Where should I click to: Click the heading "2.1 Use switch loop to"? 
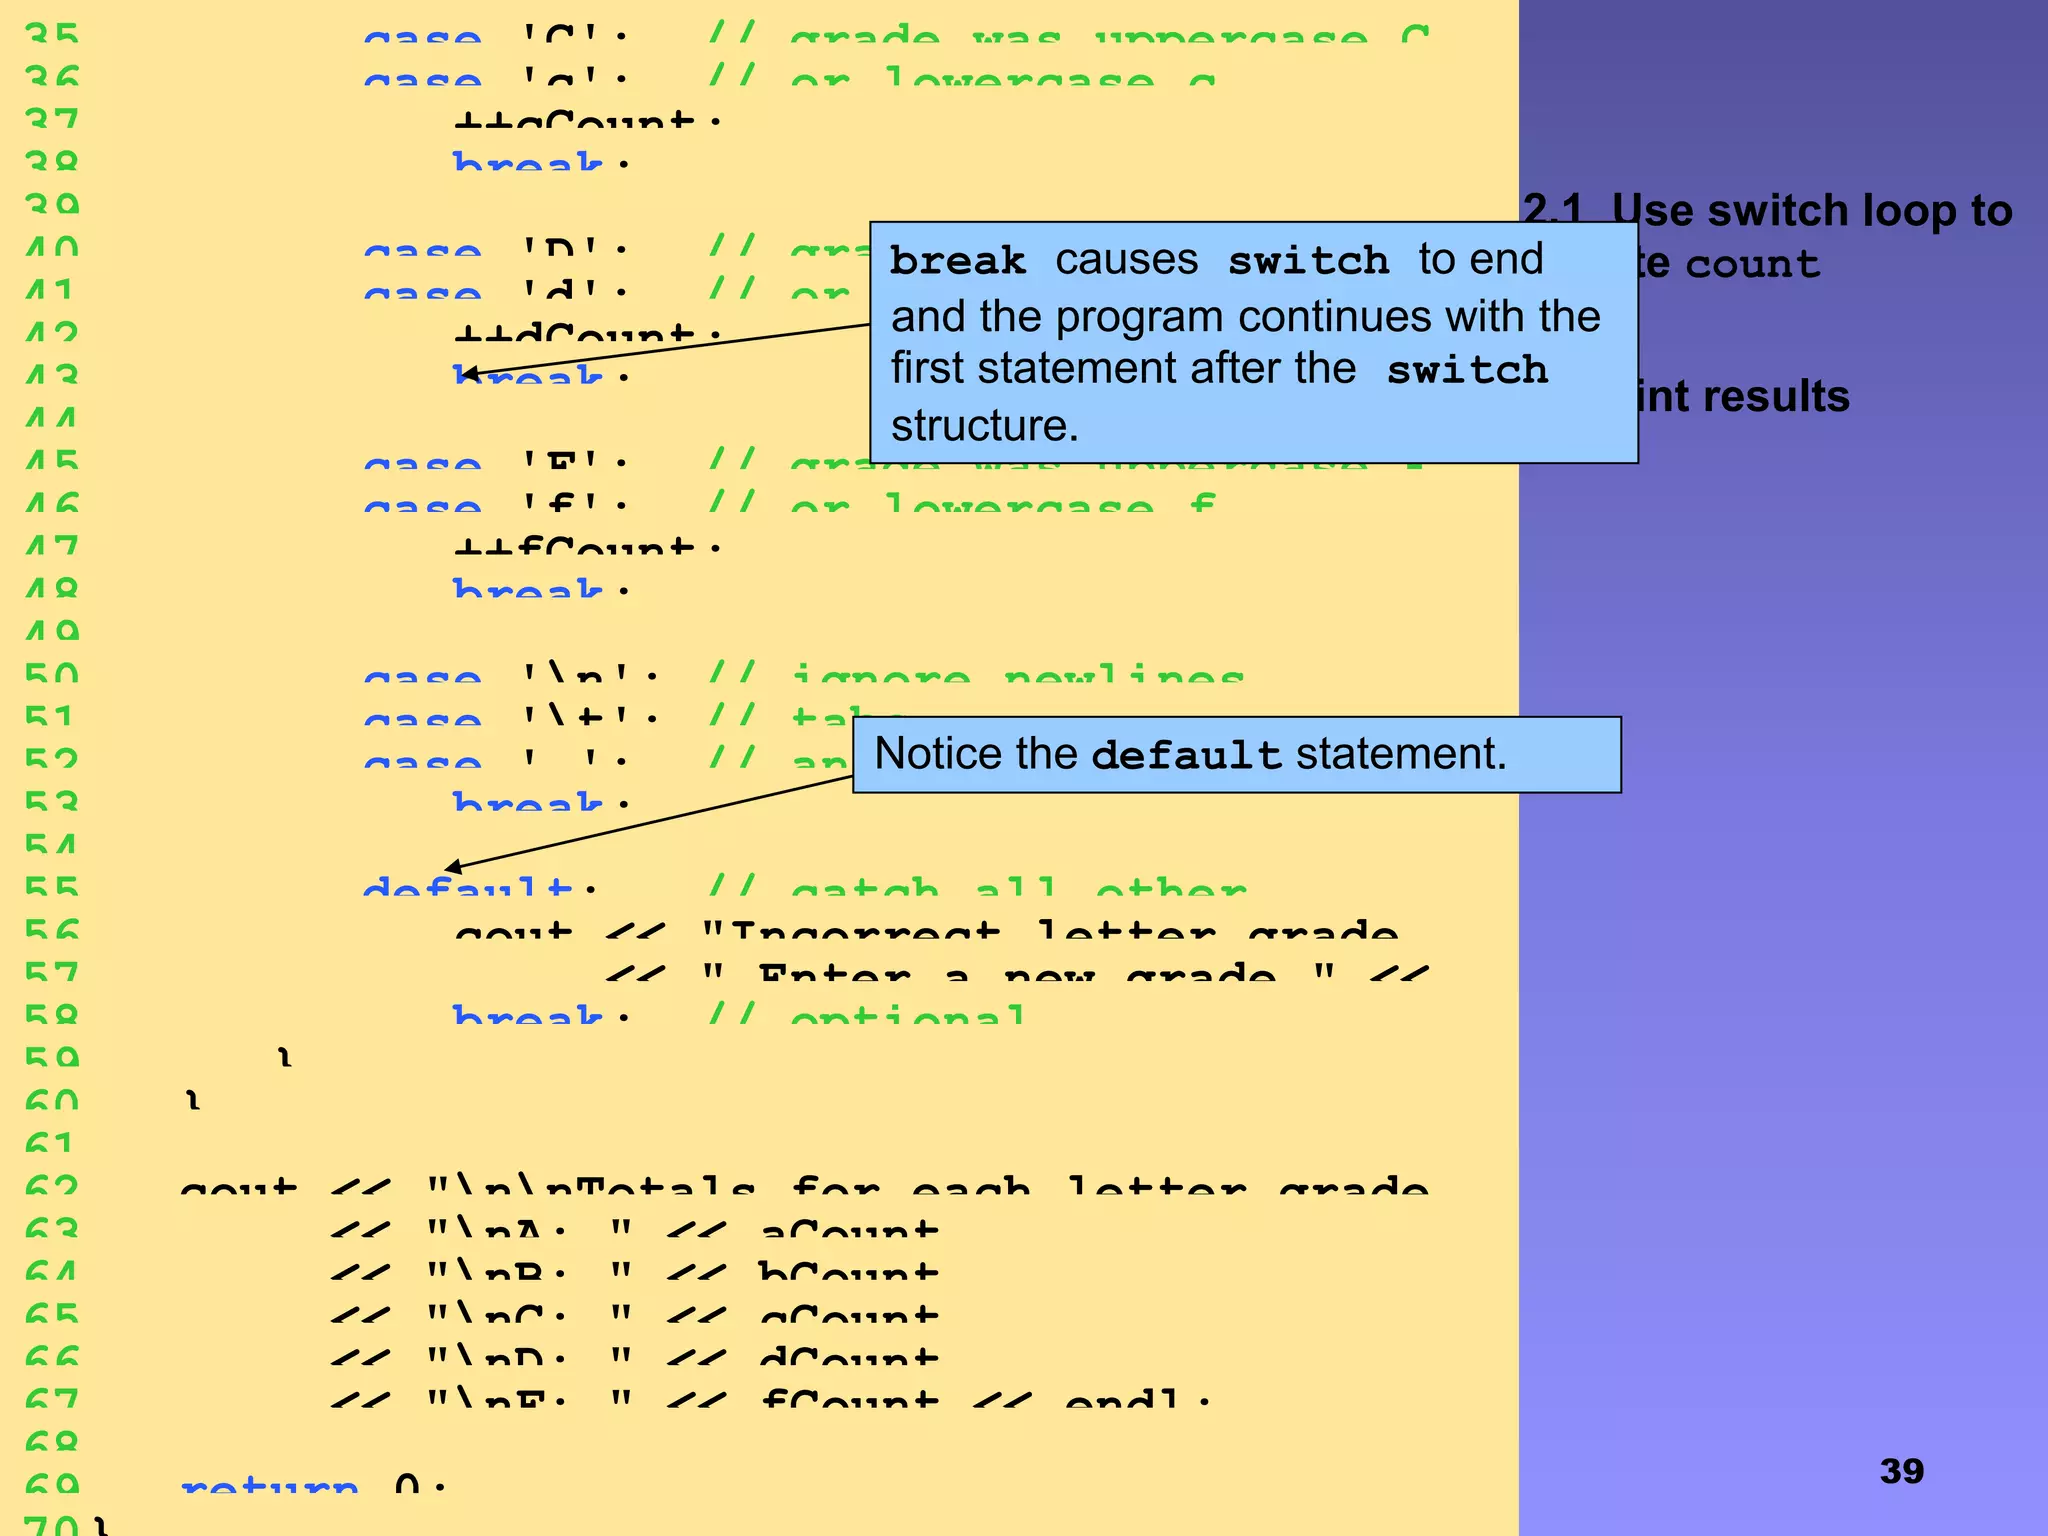pyautogui.click(x=1767, y=211)
